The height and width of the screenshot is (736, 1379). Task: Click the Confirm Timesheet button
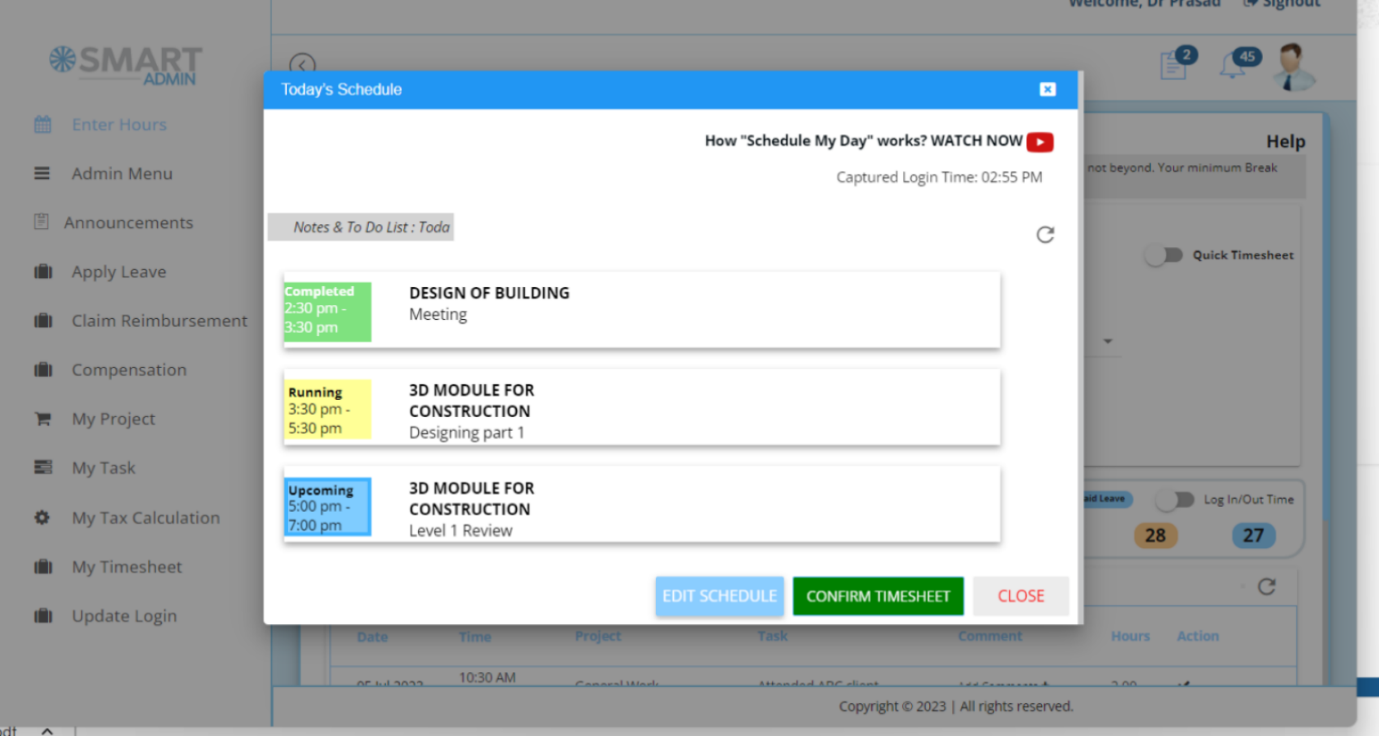[x=878, y=596]
